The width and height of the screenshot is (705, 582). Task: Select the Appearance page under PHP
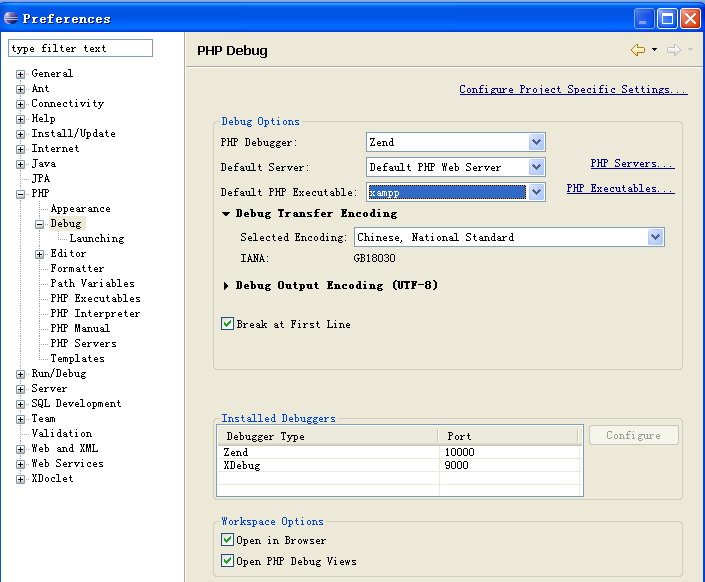[80, 209]
